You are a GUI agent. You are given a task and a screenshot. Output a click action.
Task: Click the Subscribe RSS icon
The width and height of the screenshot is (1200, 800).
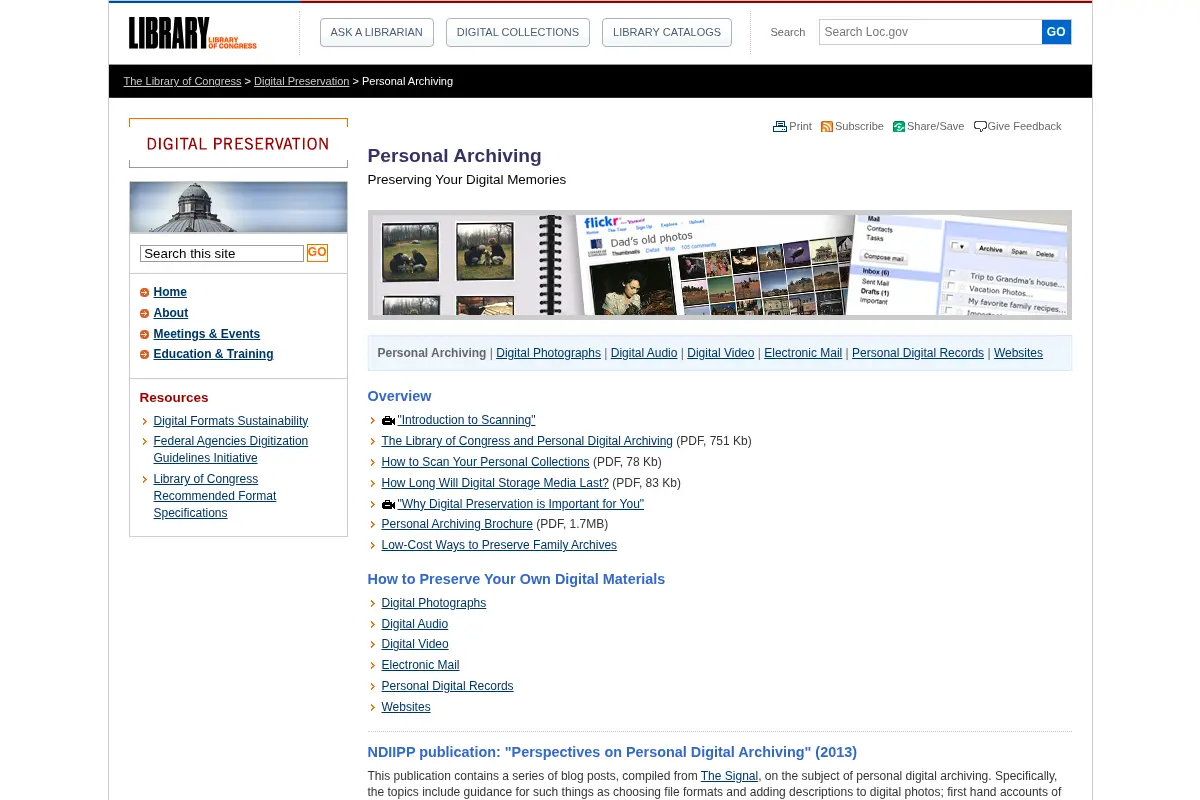click(x=827, y=127)
